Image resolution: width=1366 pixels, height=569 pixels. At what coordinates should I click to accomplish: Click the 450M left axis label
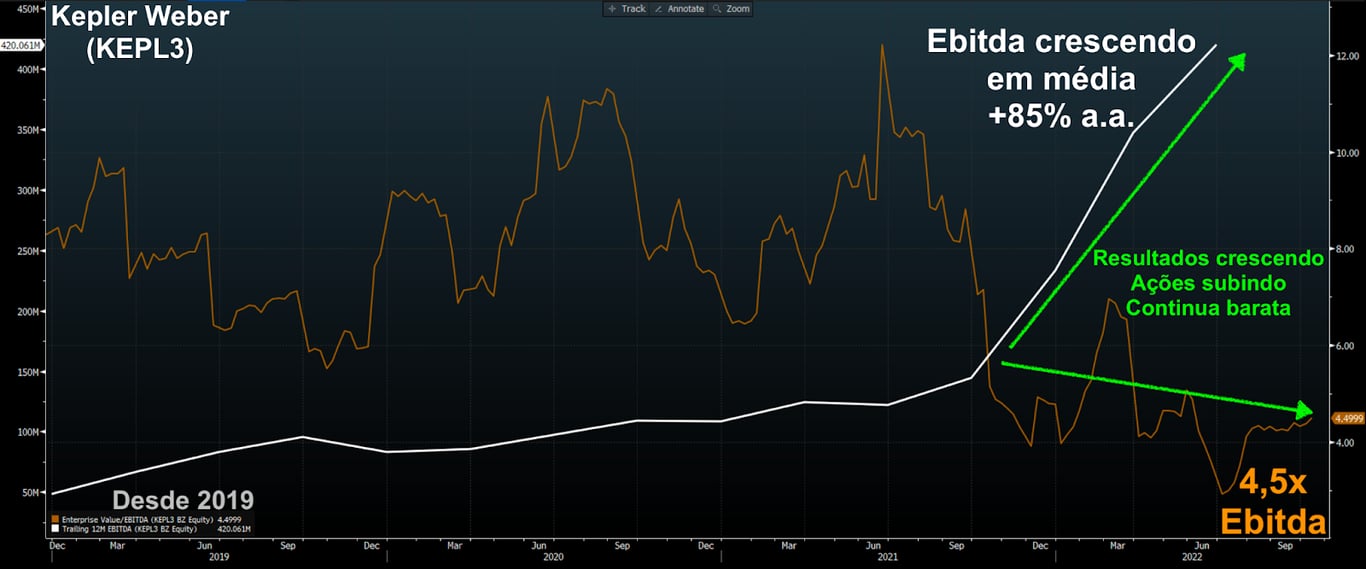[x=26, y=9]
